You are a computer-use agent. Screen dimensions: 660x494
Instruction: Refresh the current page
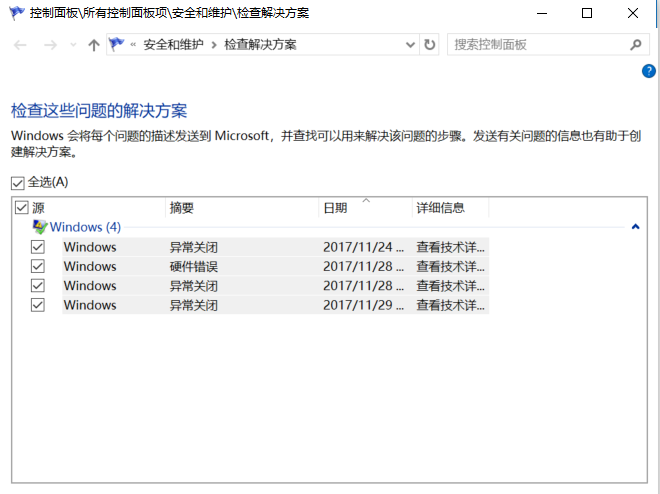429,45
